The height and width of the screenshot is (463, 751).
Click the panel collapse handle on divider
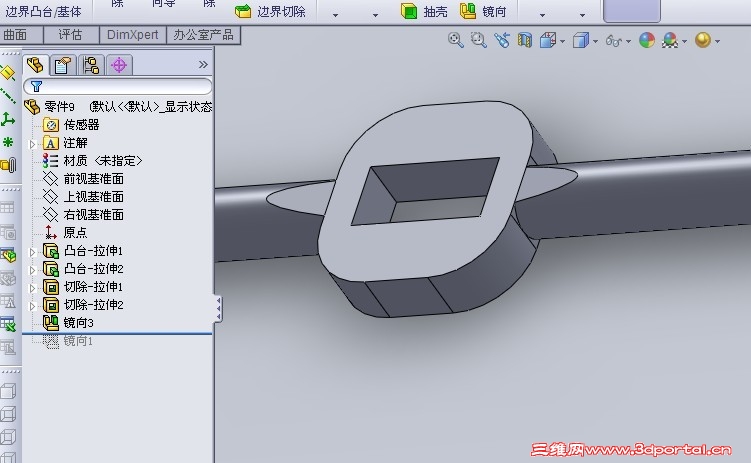point(218,309)
